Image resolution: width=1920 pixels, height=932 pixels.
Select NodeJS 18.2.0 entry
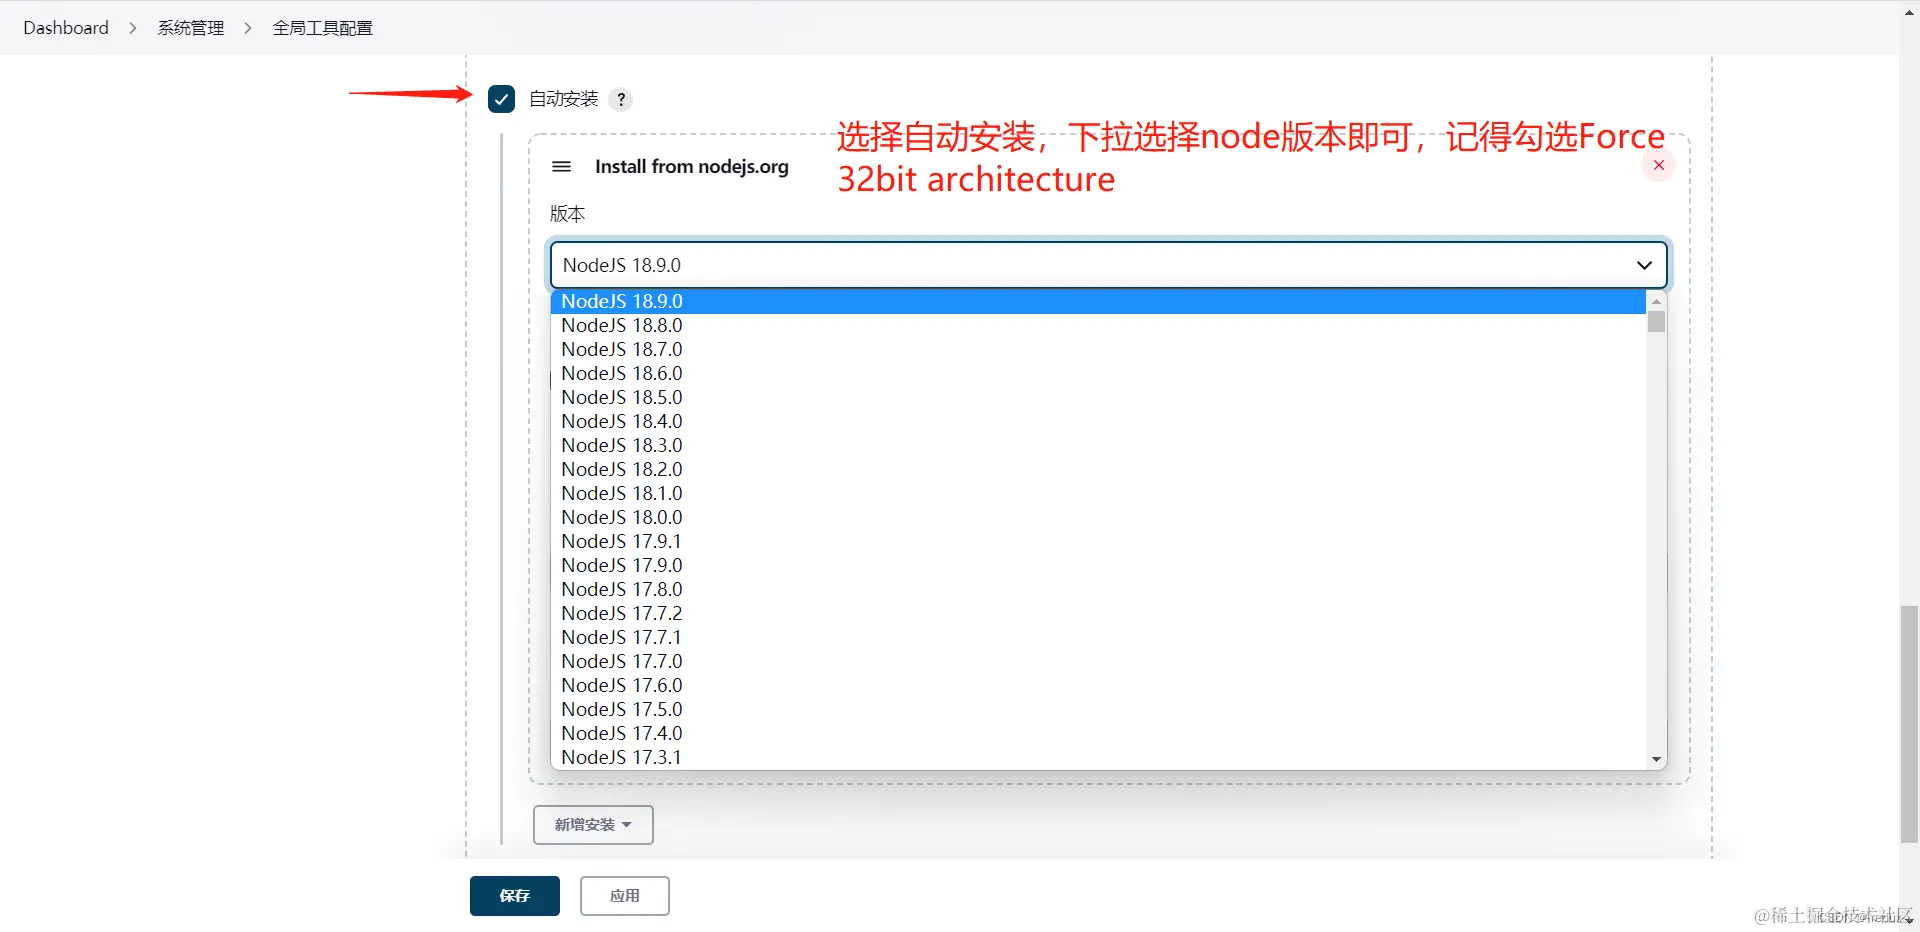[x=1098, y=469]
